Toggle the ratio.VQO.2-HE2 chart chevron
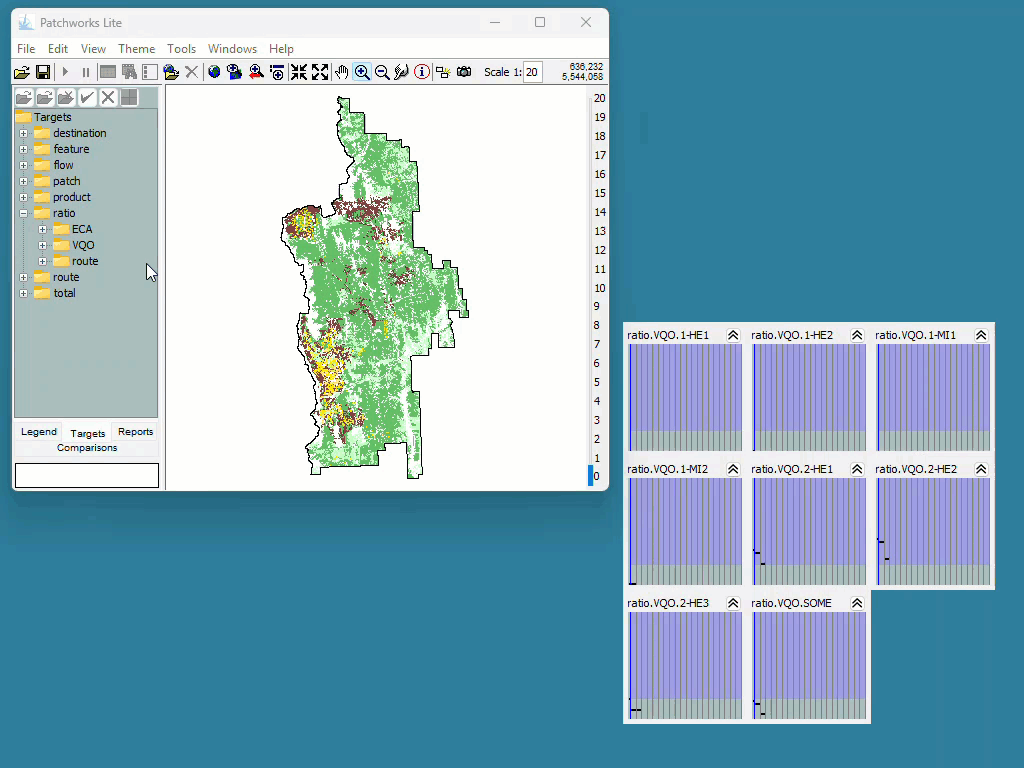 pos(982,469)
